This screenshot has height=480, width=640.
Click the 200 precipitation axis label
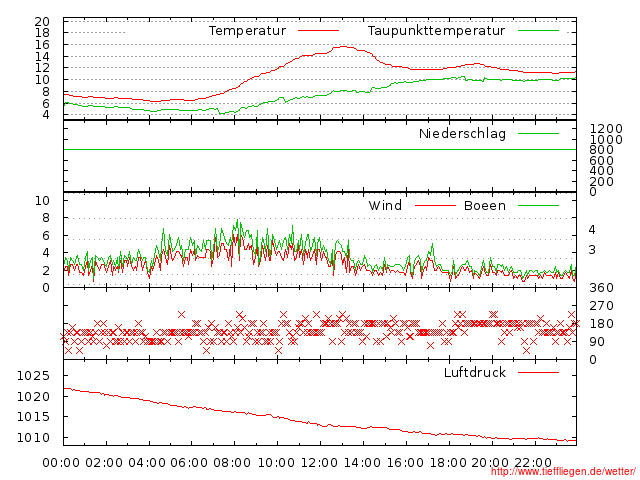point(601,181)
